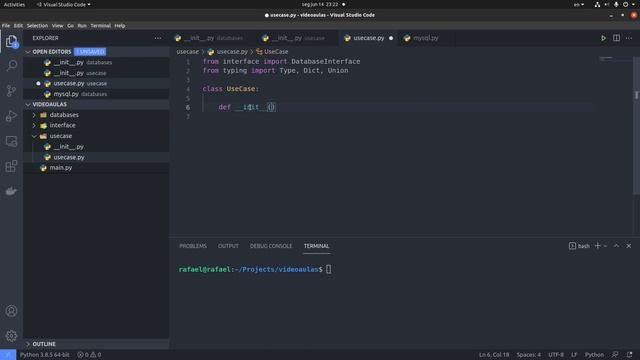Open the Source Control view
The width and height of the screenshot is (640, 360).
[x=11, y=91]
